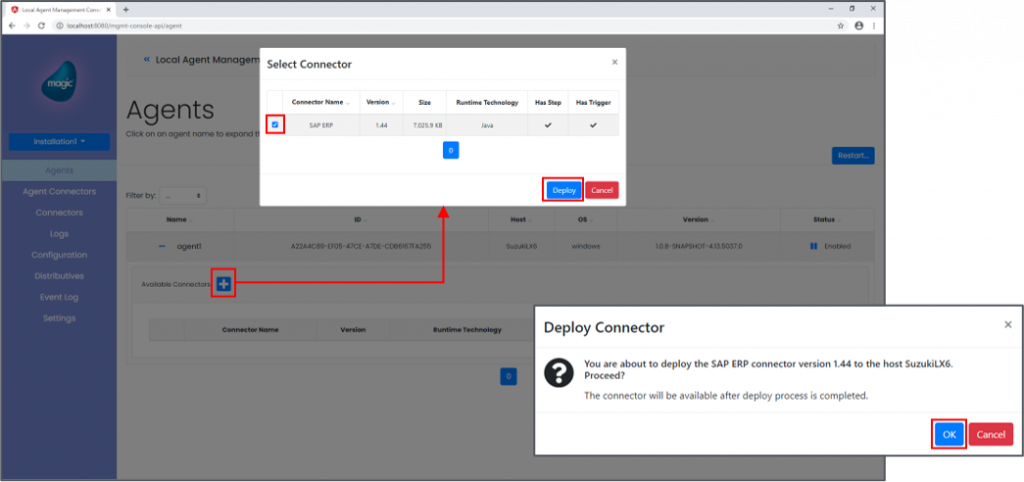Click OK in Deploy Connector dialog
This screenshot has height=482, width=1024.
coord(949,434)
